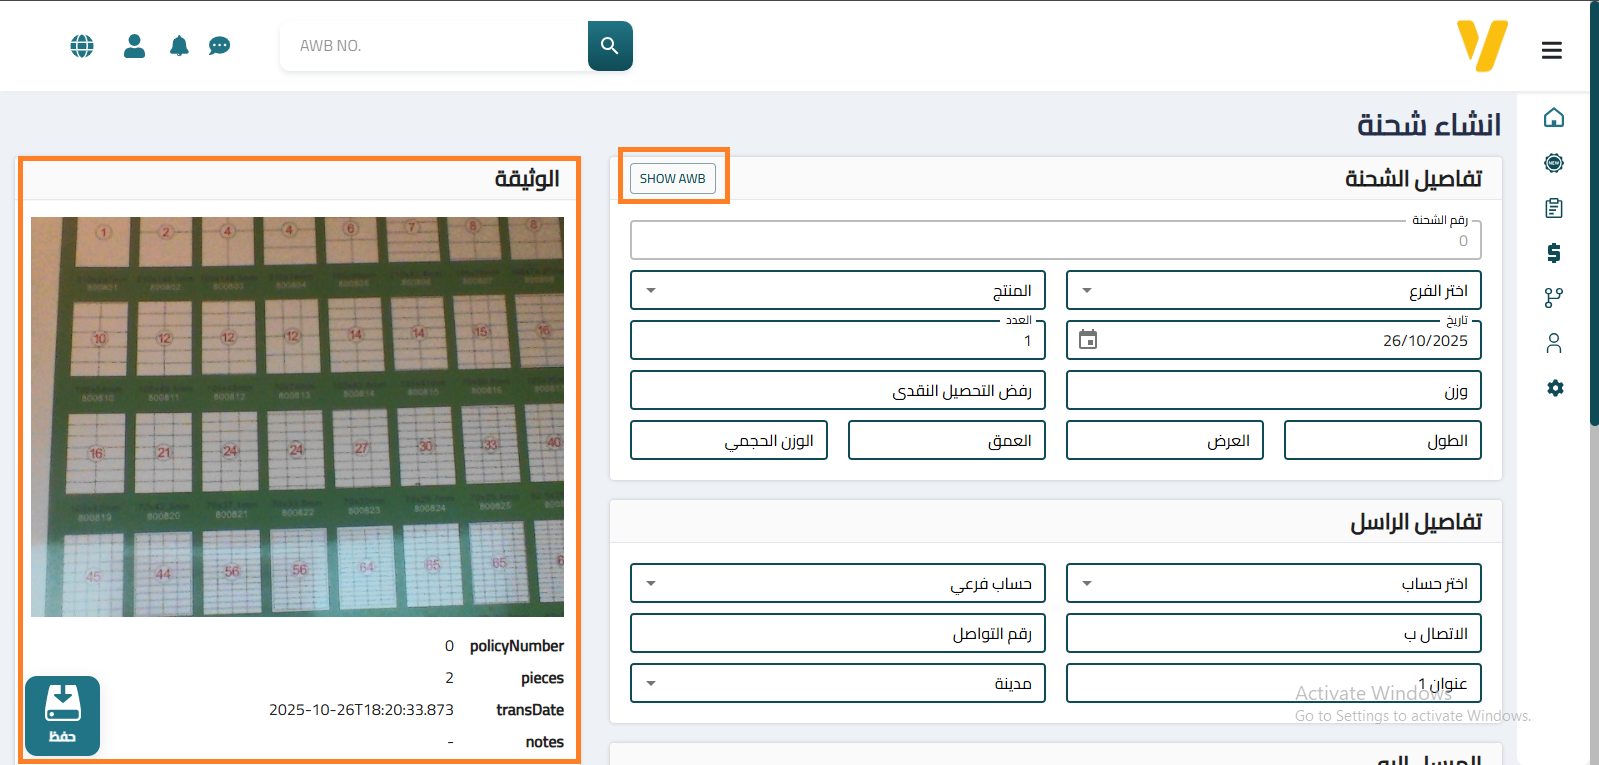Open the chat messages icon
Screen dimensions: 1599x765
click(x=219, y=46)
